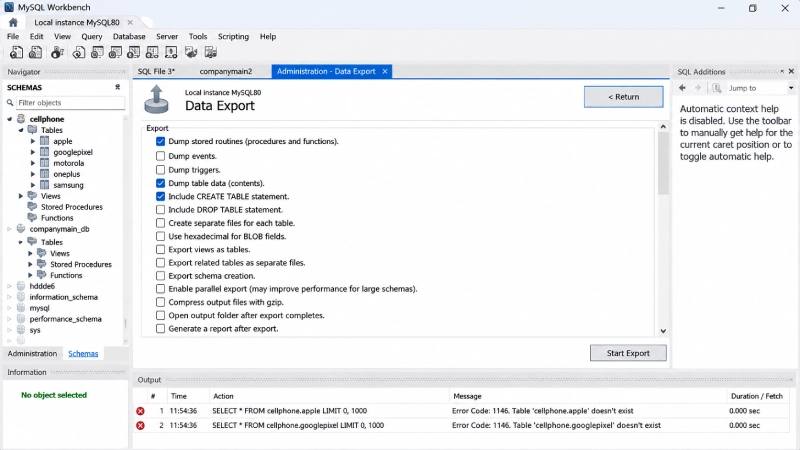This screenshot has height=450, width=800.
Task: Go forward in the SQL Additions help
Action: point(698,88)
